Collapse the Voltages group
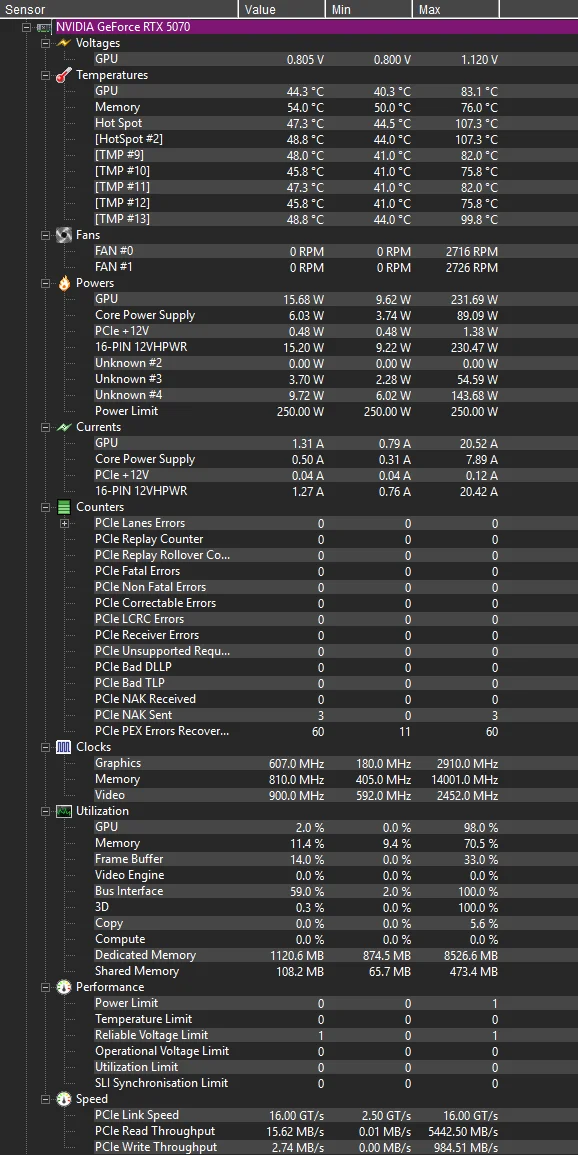The image size is (578, 1155). (x=46, y=43)
